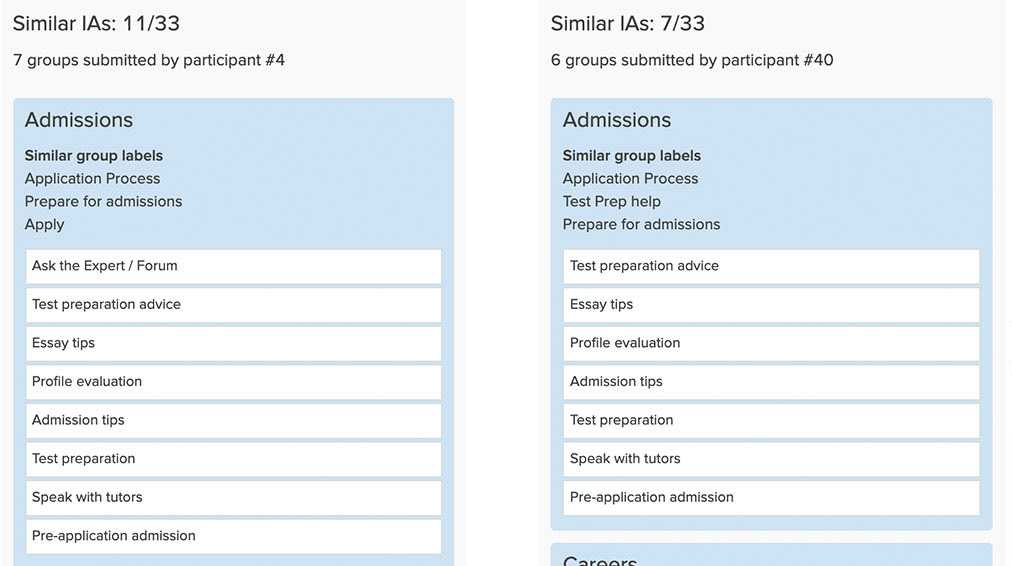Click 'Application Process' label in participant #40 group

point(631,179)
